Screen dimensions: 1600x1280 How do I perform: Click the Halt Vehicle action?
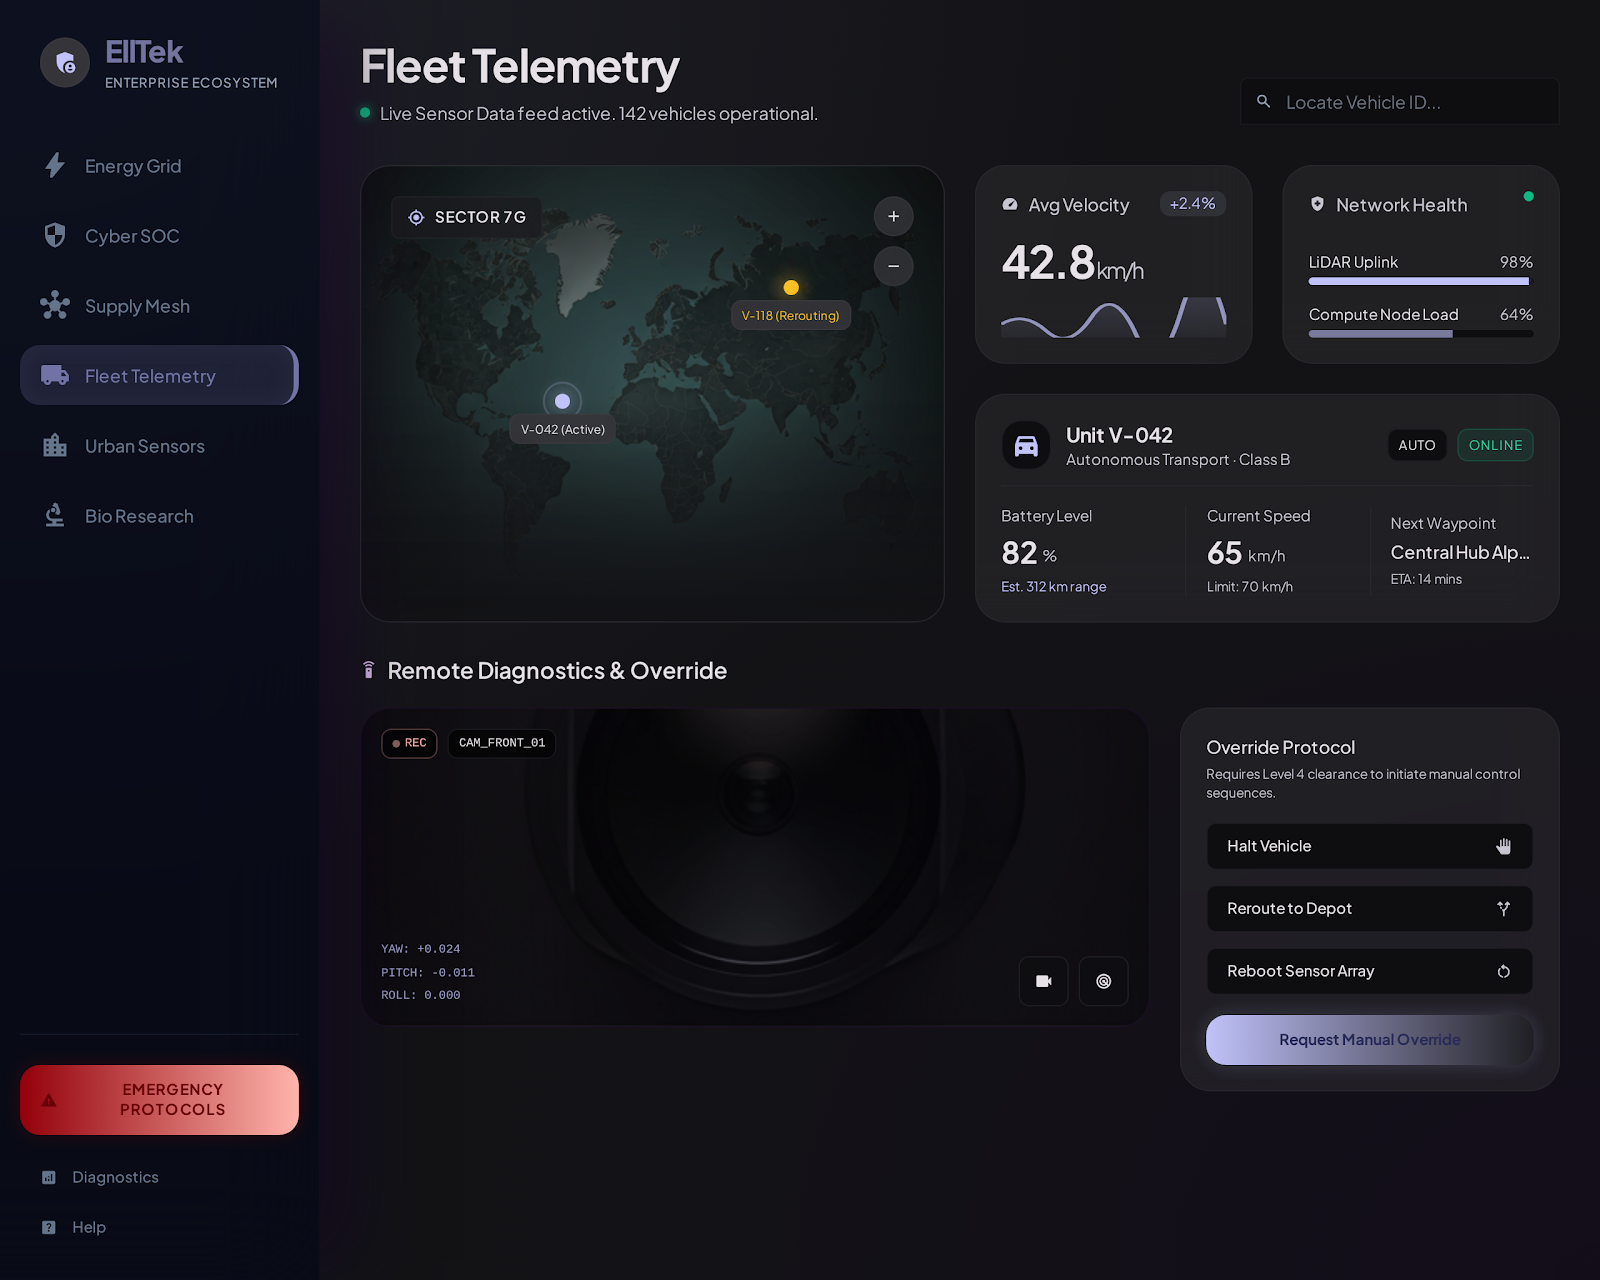tap(1368, 846)
